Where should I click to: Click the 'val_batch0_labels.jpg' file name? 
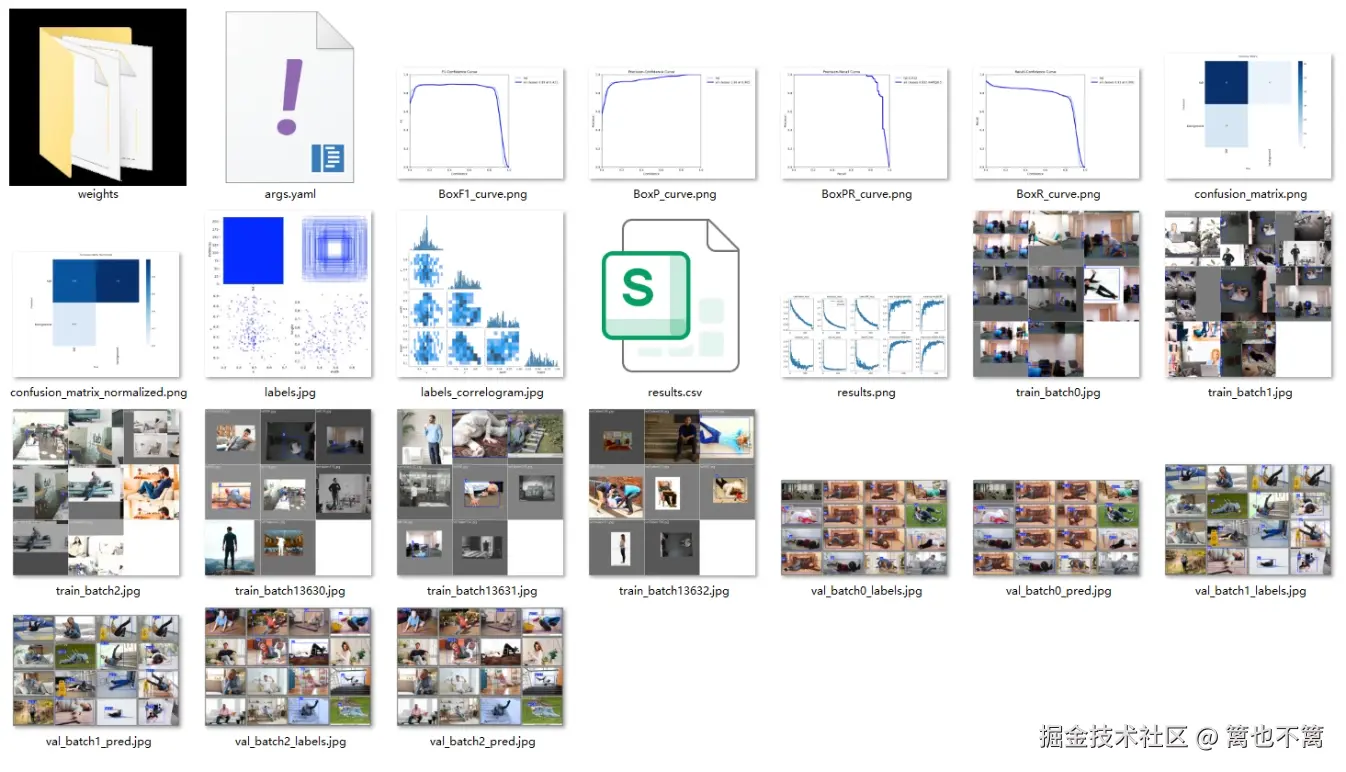pos(866,590)
